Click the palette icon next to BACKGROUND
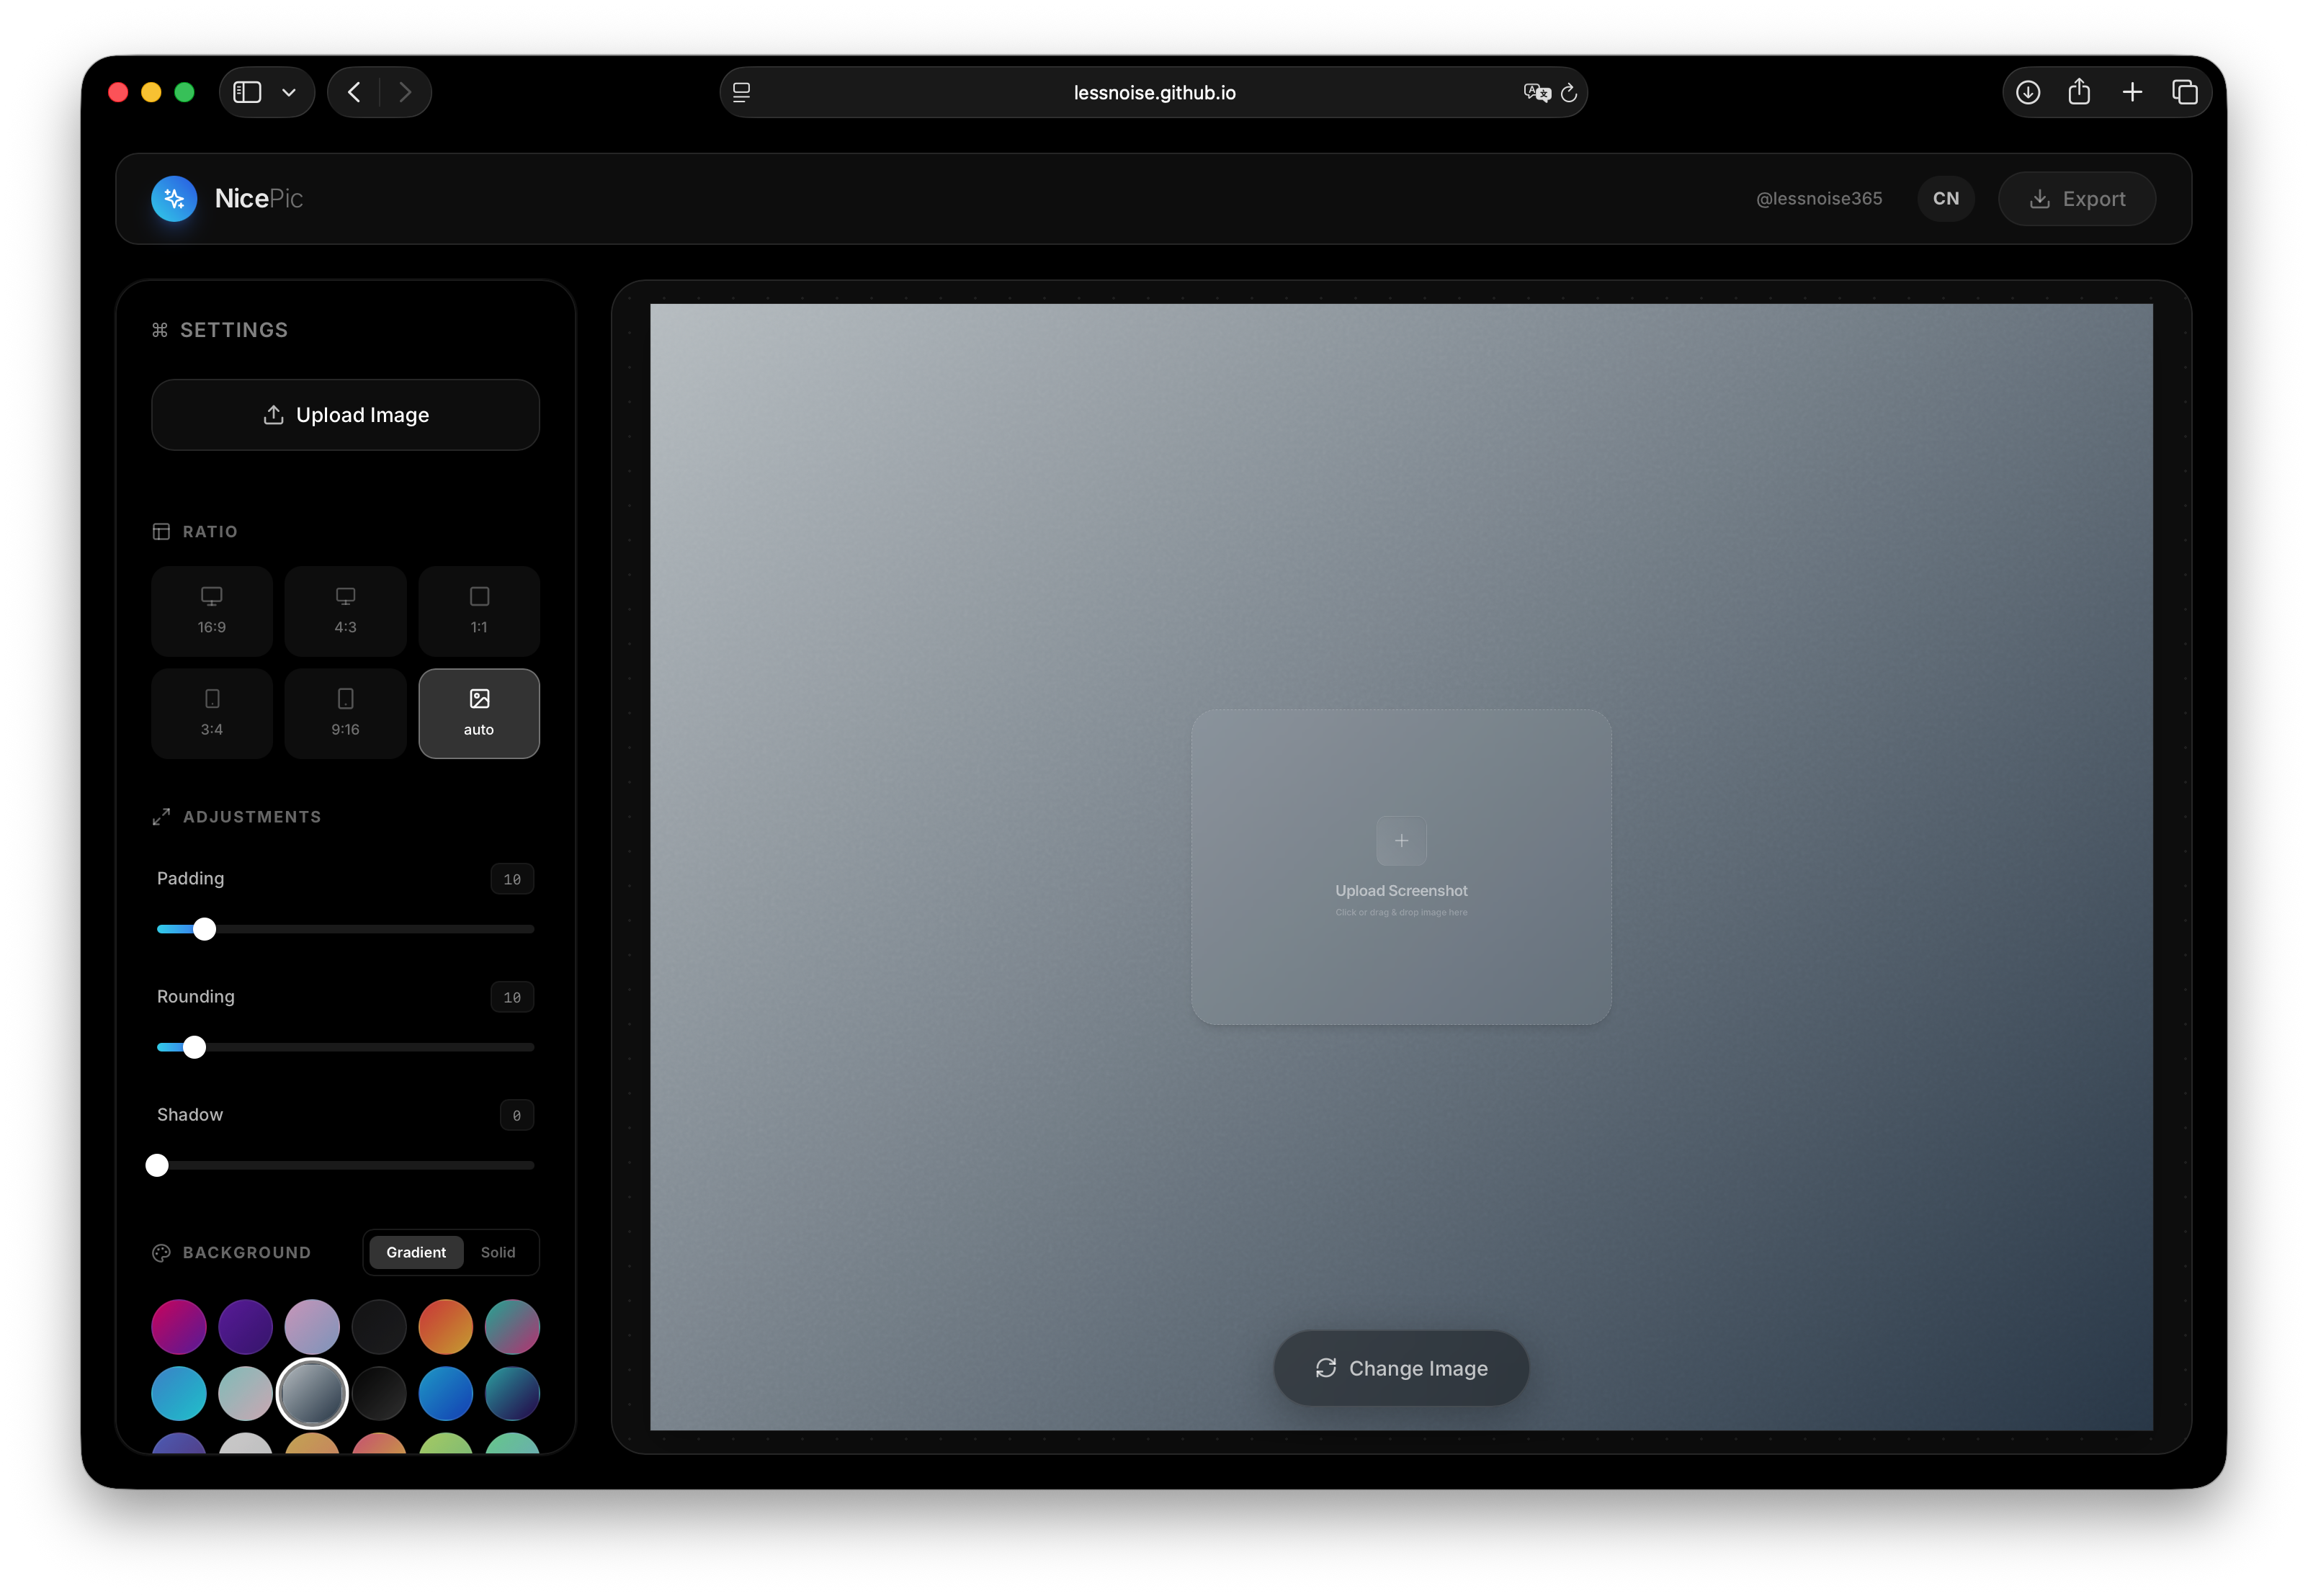 pos(161,1252)
